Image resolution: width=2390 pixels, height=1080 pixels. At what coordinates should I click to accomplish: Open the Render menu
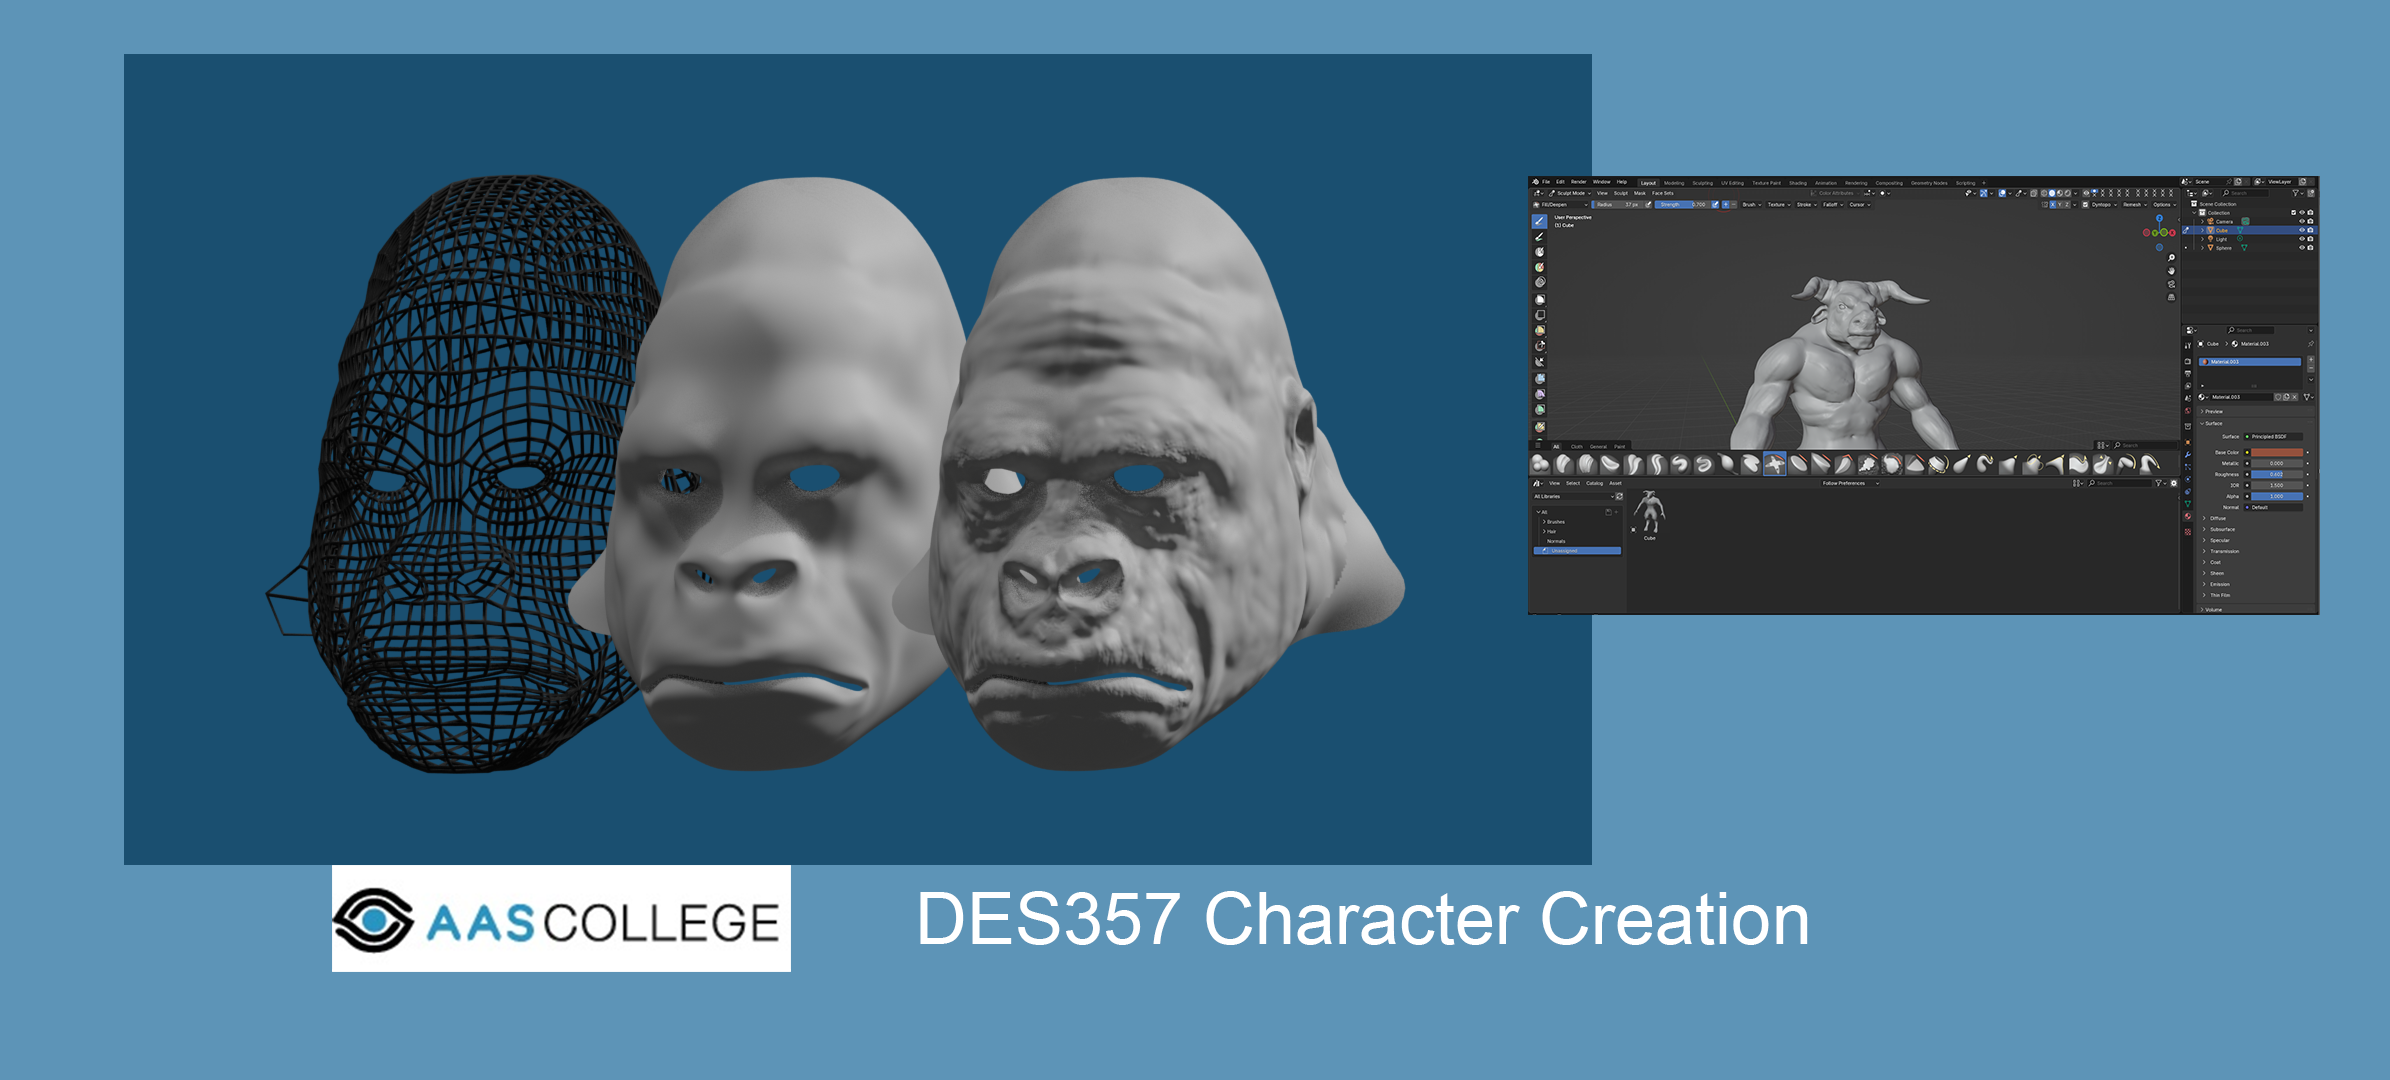click(1578, 182)
